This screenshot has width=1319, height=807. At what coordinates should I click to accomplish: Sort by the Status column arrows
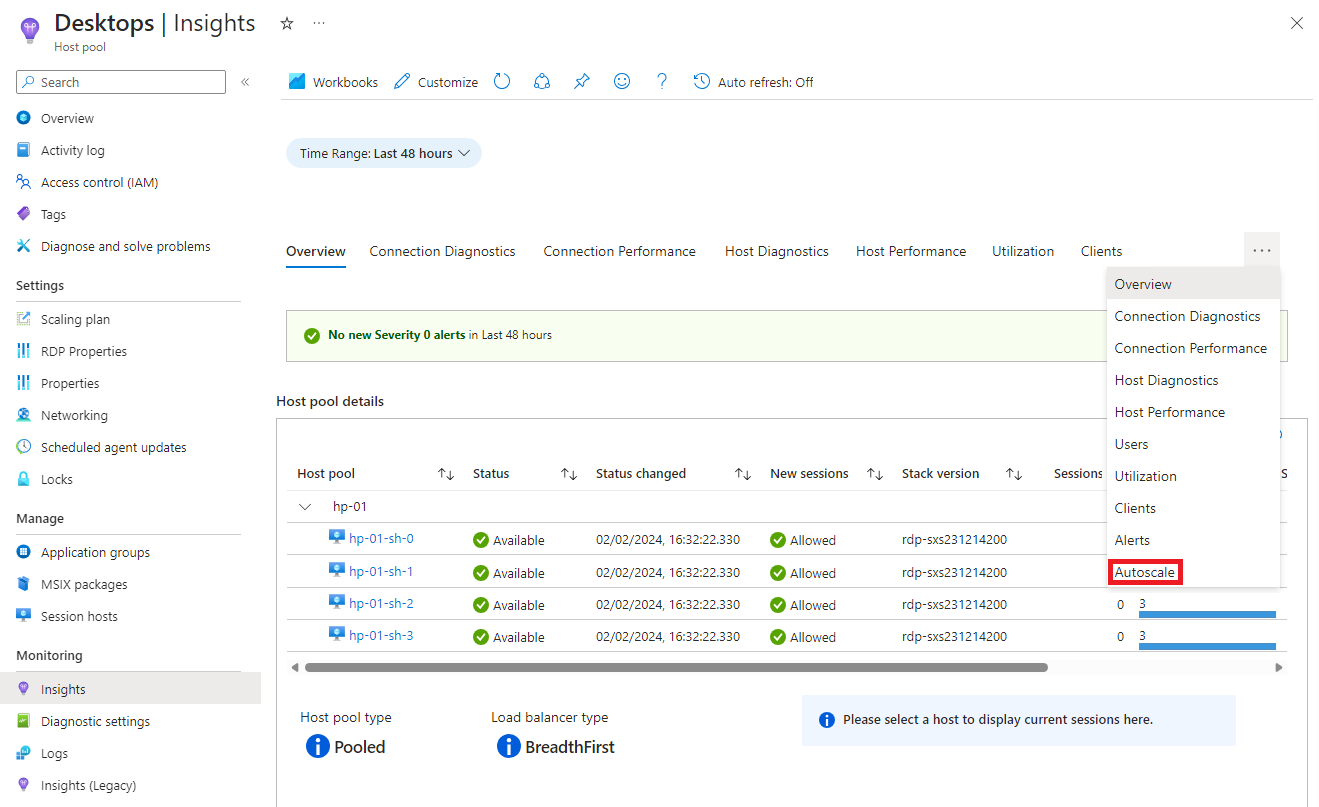point(568,474)
